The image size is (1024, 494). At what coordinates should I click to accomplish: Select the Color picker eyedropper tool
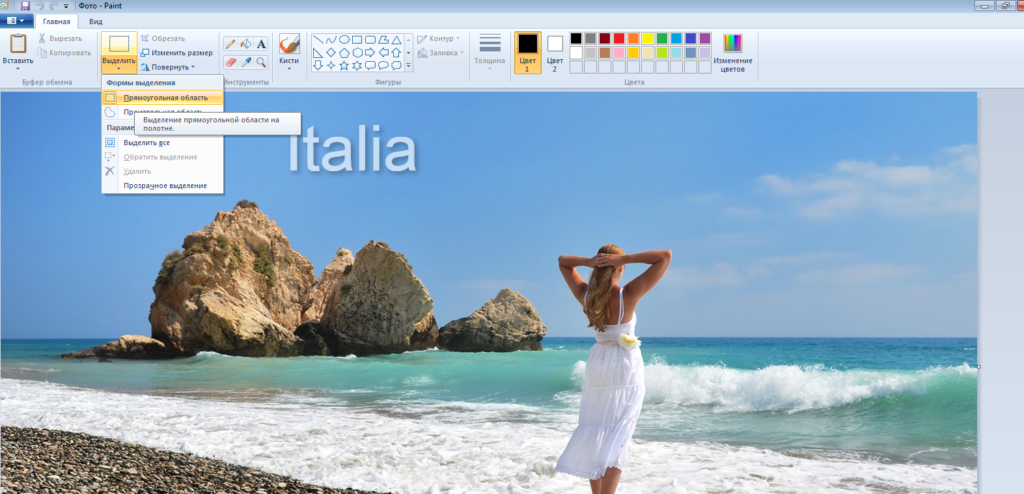(x=245, y=62)
